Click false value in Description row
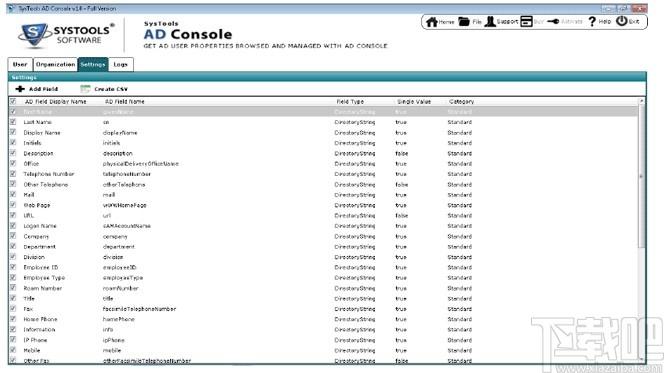The width and height of the screenshot is (666, 373). [401, 153]
